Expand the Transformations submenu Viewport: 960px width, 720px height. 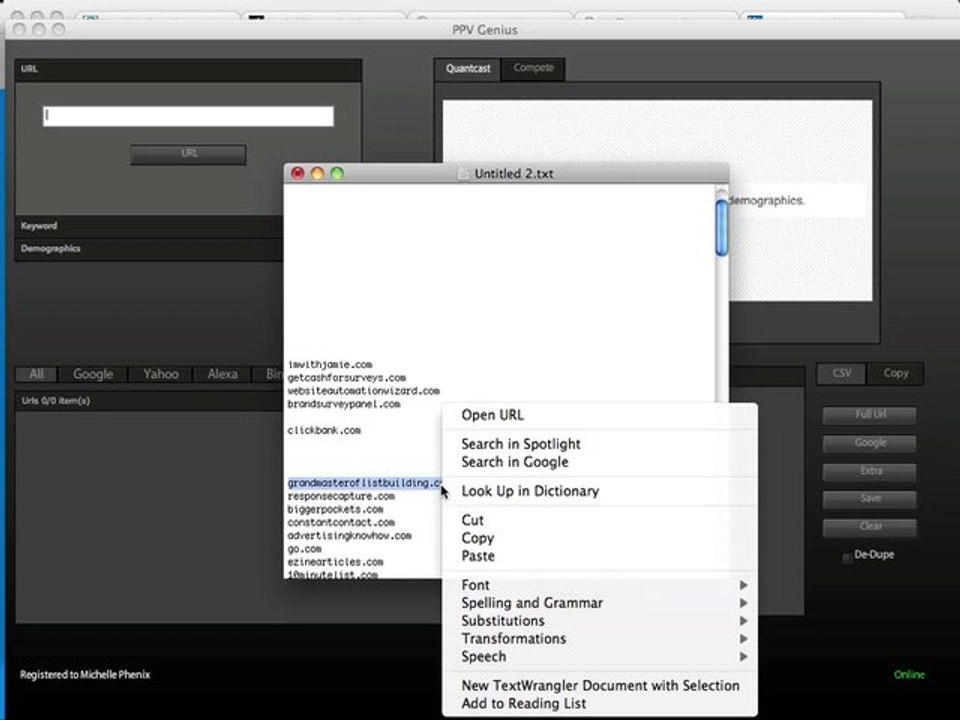[599, 639]
